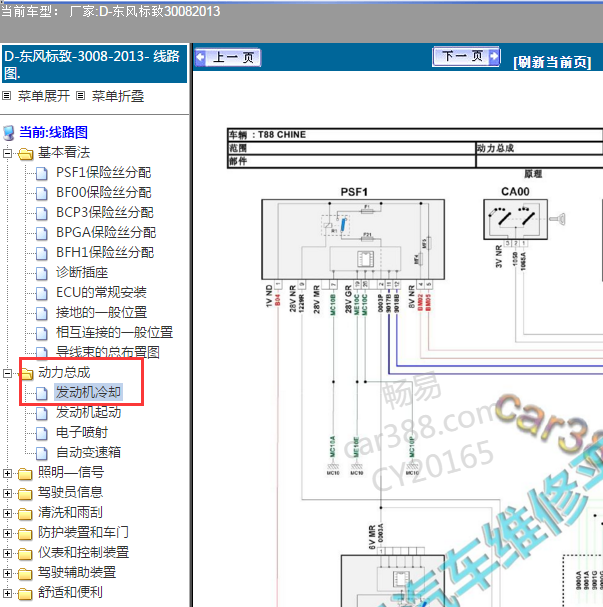Expand the 仪表和控制装置 folder
603x607 pixels.
7,553
